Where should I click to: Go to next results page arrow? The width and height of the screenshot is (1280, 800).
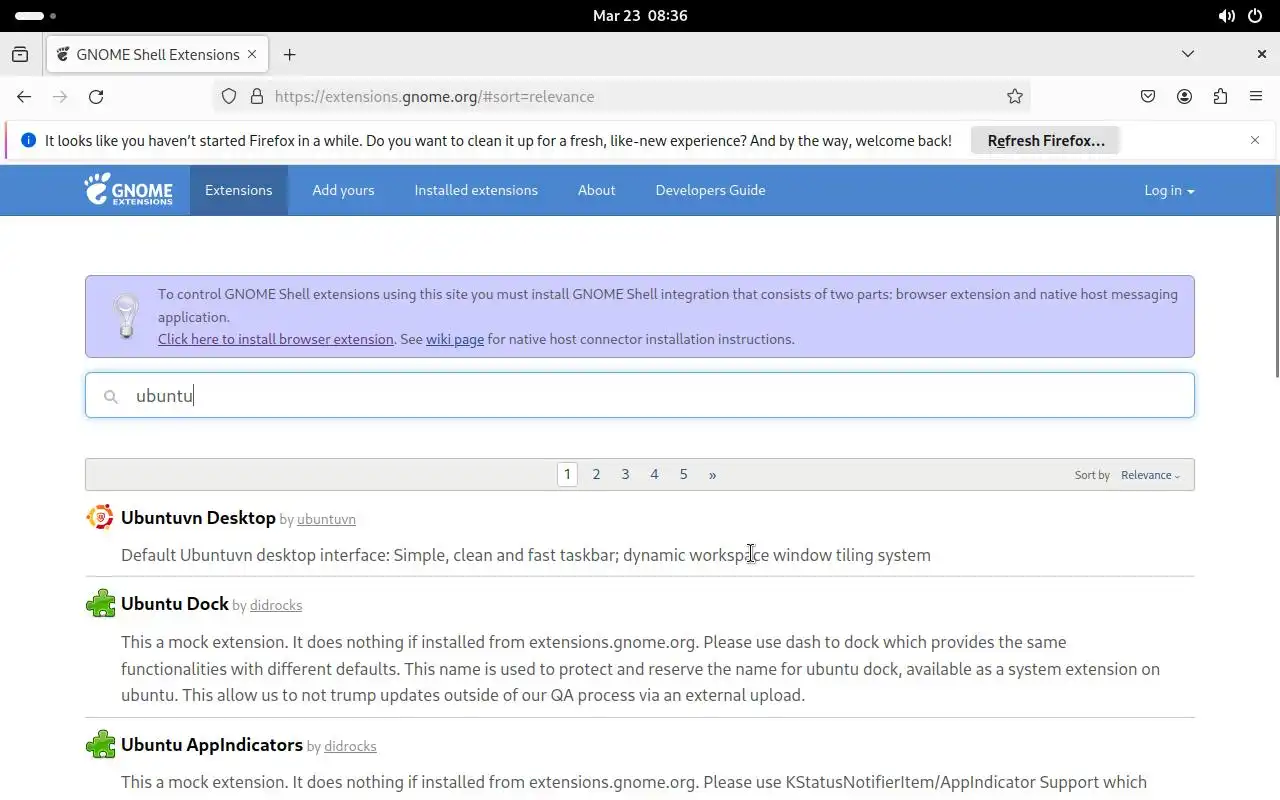point(712,474)
